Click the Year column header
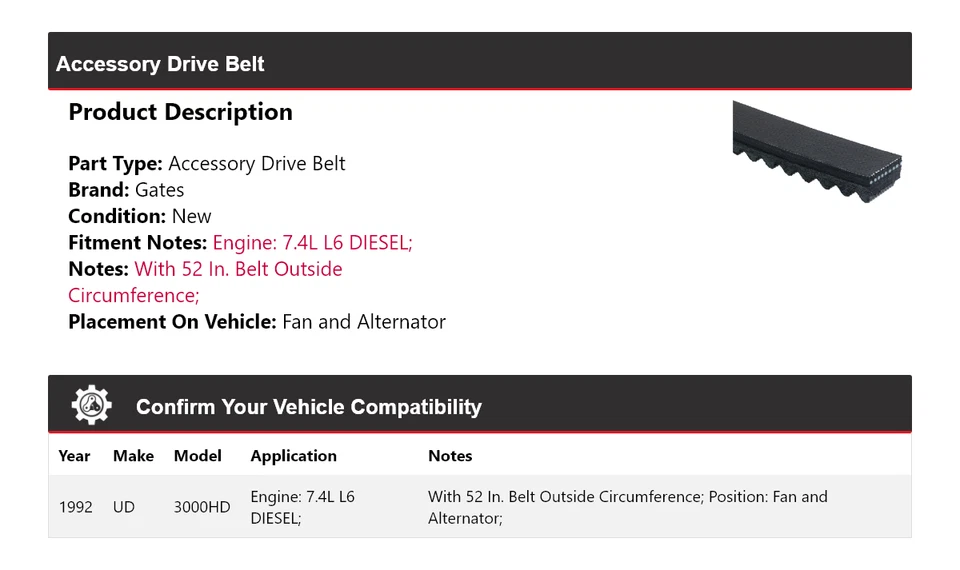The width and height of the screenshot is (960, 570). (x=74, y=456)
